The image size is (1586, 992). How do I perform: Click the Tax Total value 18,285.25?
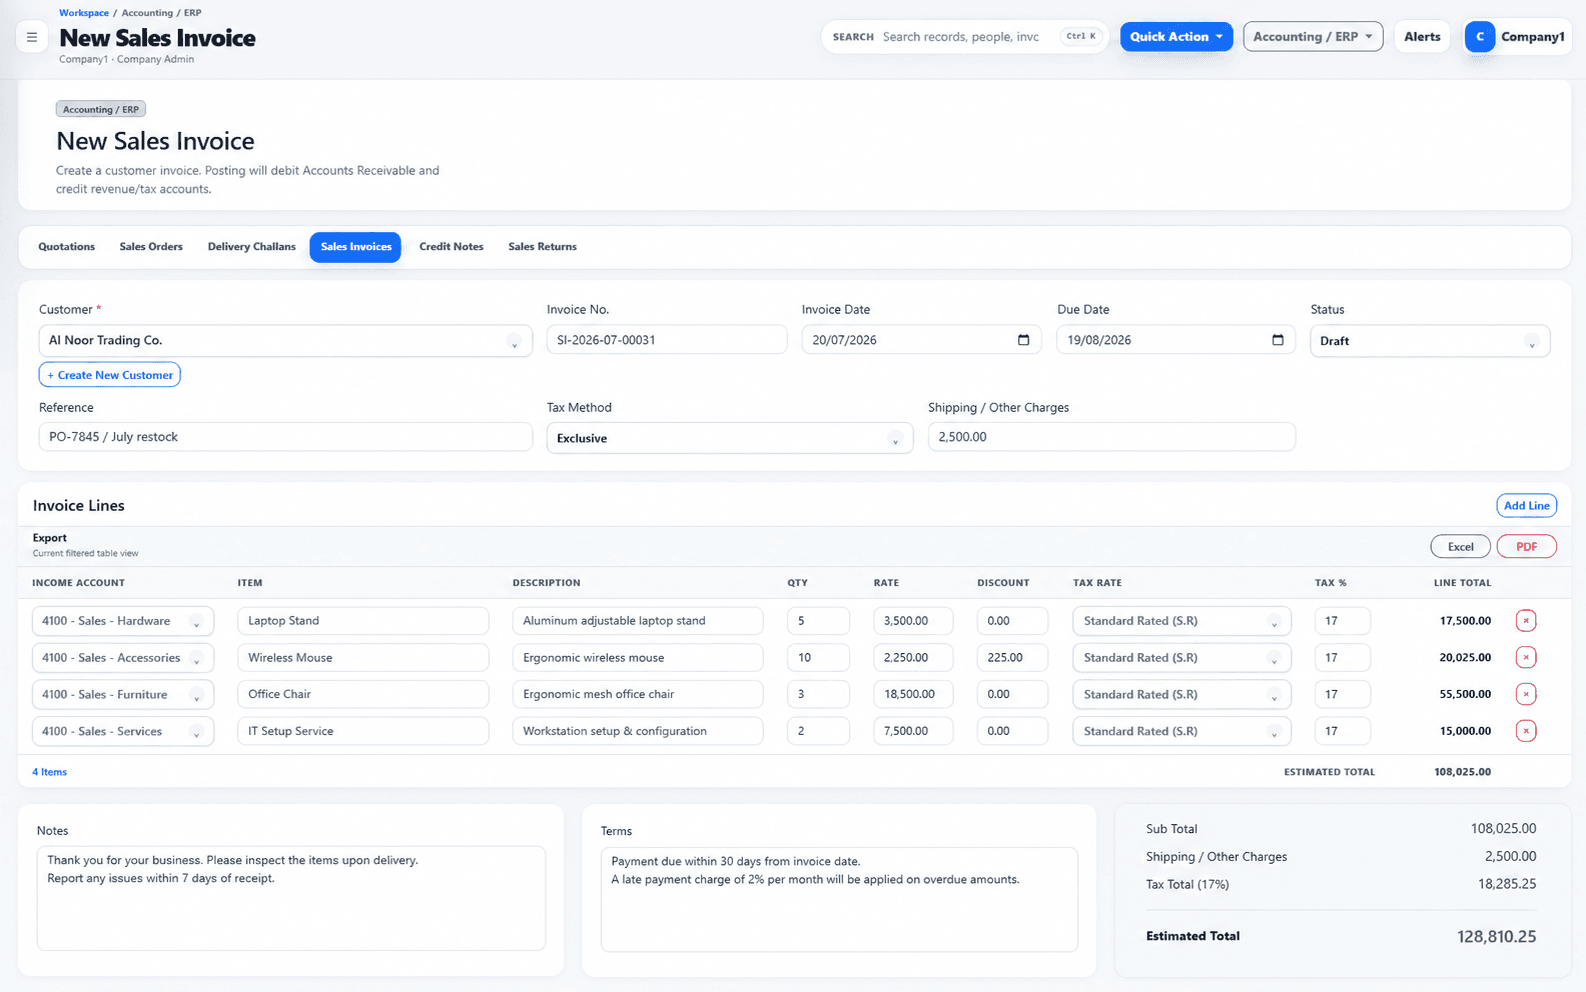(1507, 884)
